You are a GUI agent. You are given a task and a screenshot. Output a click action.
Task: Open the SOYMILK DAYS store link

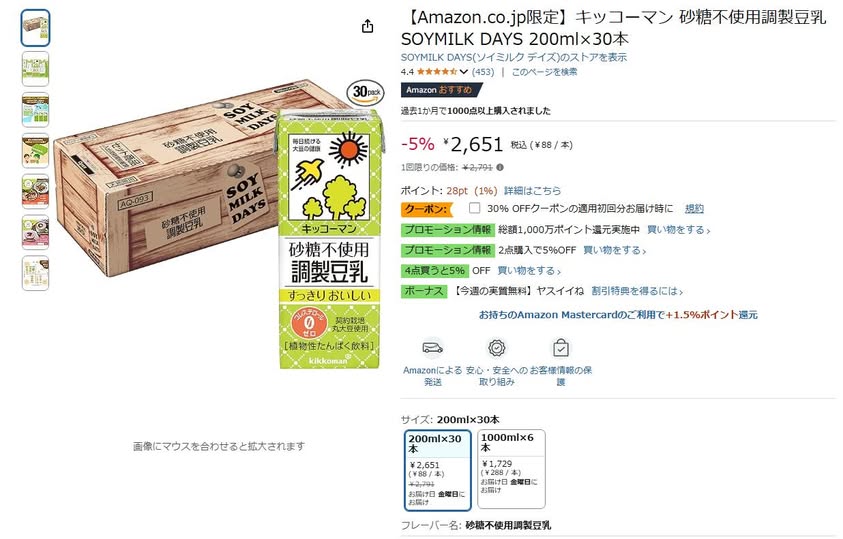[514, 57]
